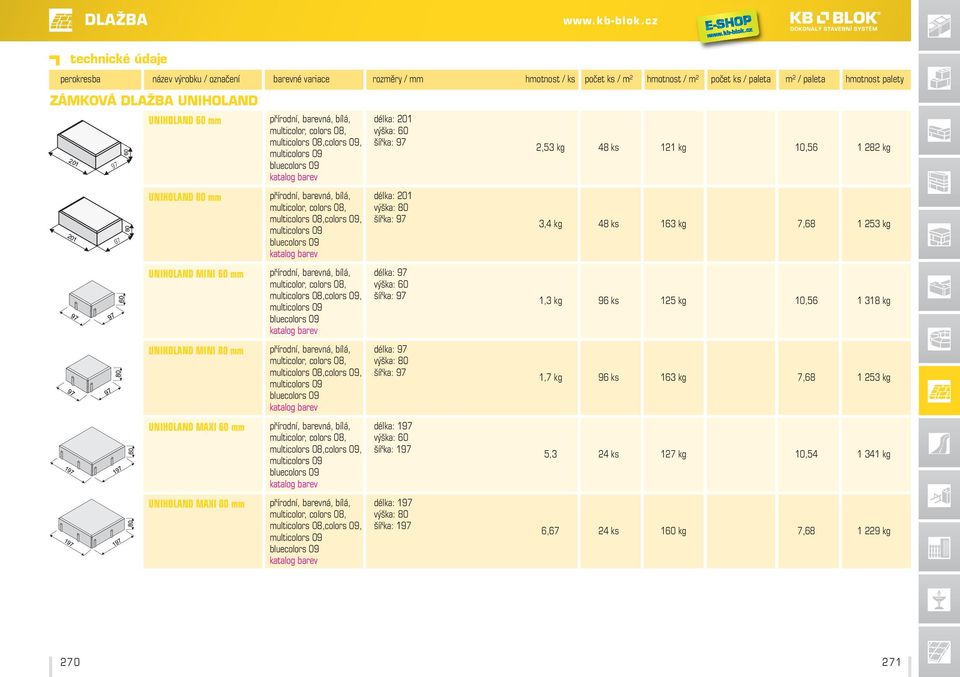This screenshot has width=960, height=677.
Task: Click the '127 kg' weight per m² value
Action: click(673, 454)
